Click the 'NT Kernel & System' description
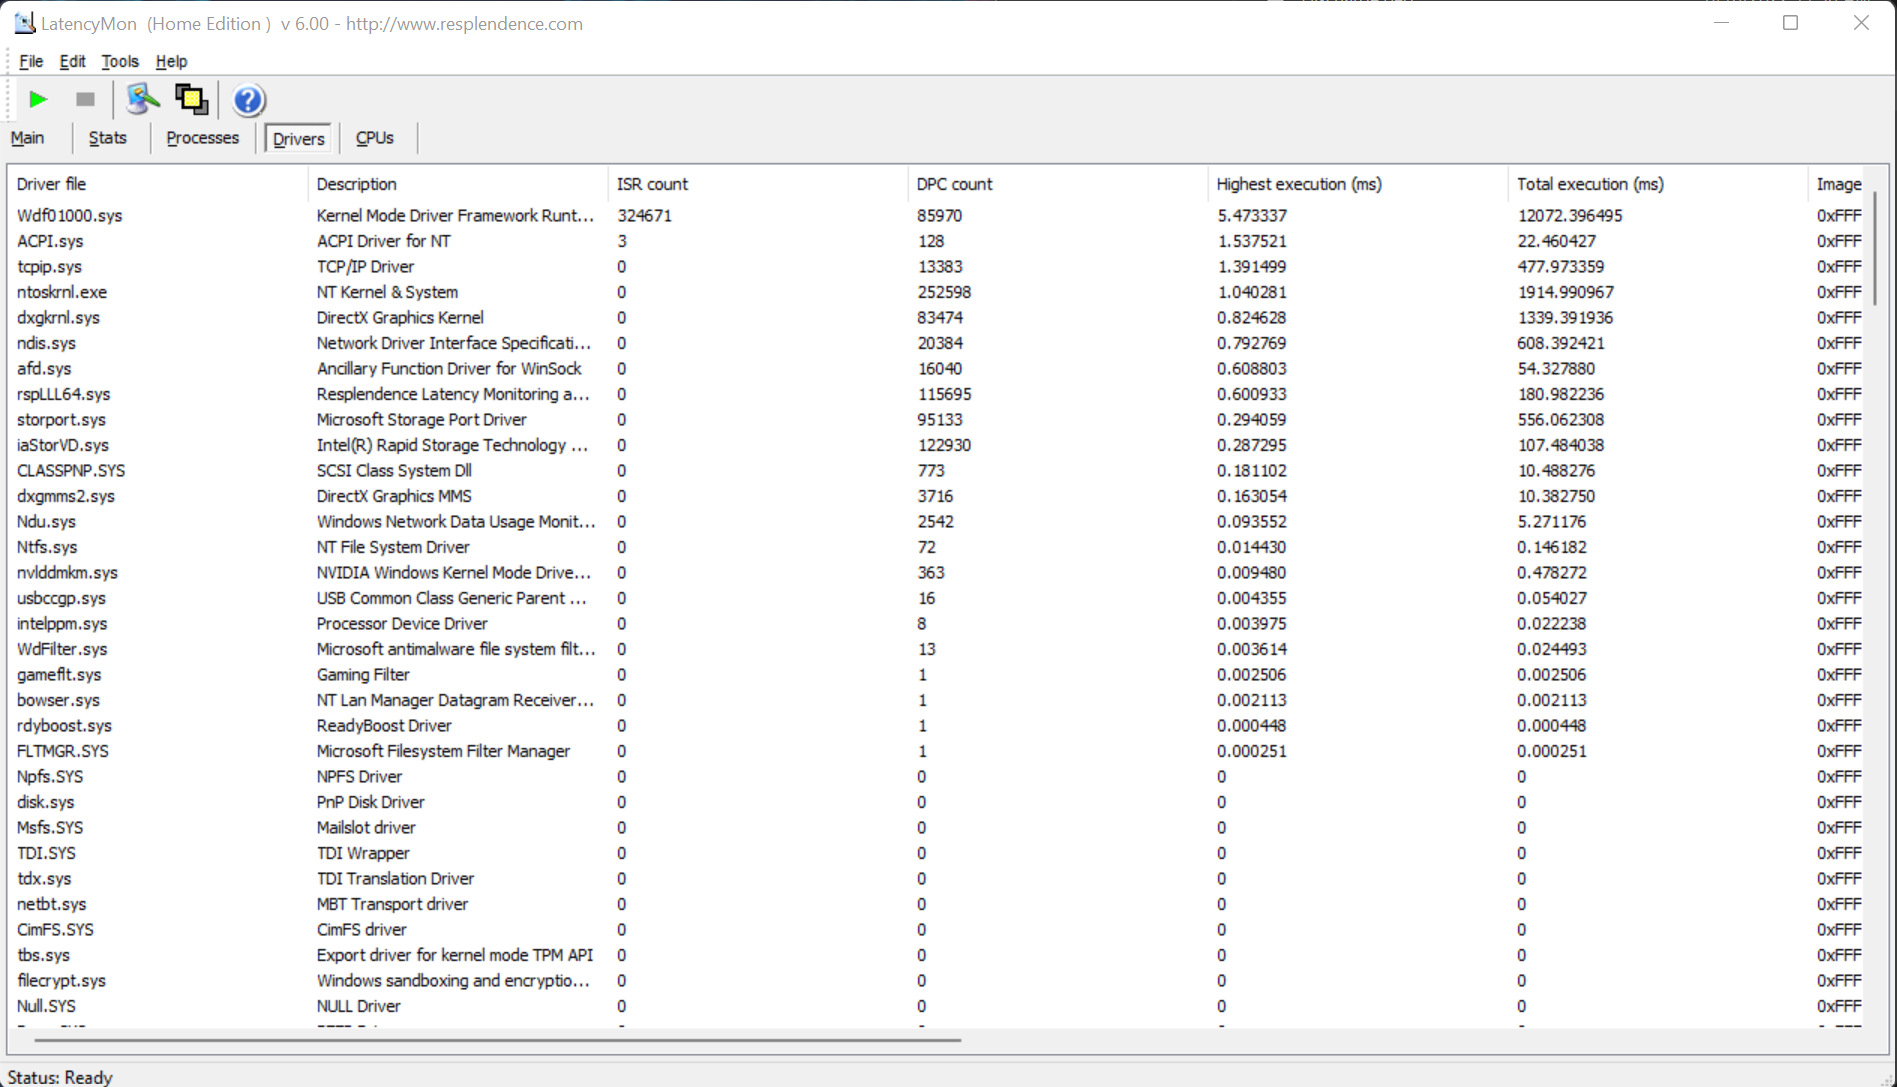Screen dimensions: 1897x1087 [x=387, y=292]
